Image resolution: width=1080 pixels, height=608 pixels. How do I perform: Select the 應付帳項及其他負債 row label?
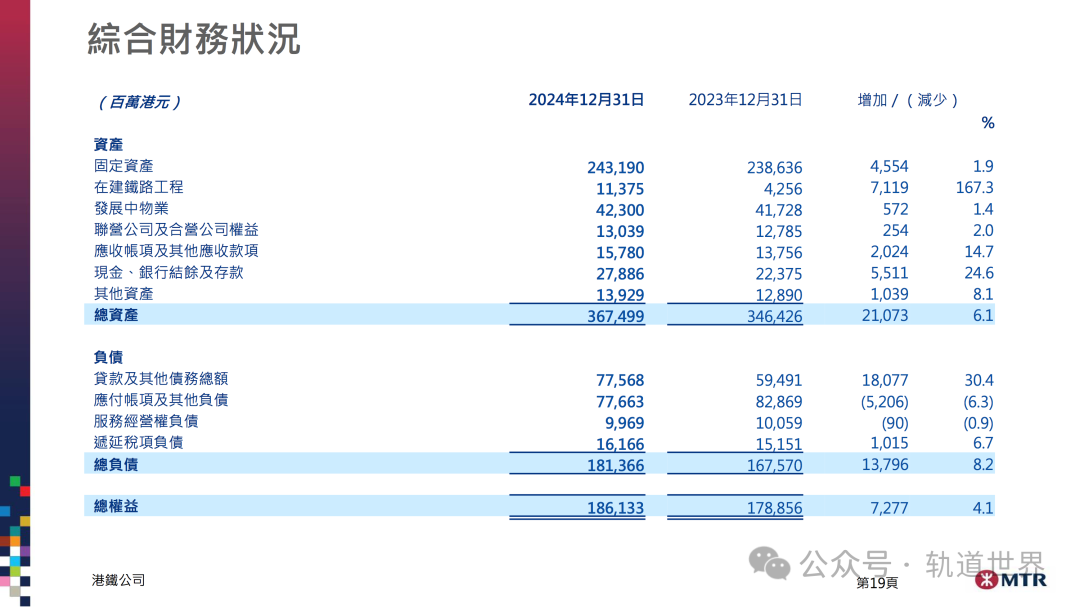click(161, 400)
